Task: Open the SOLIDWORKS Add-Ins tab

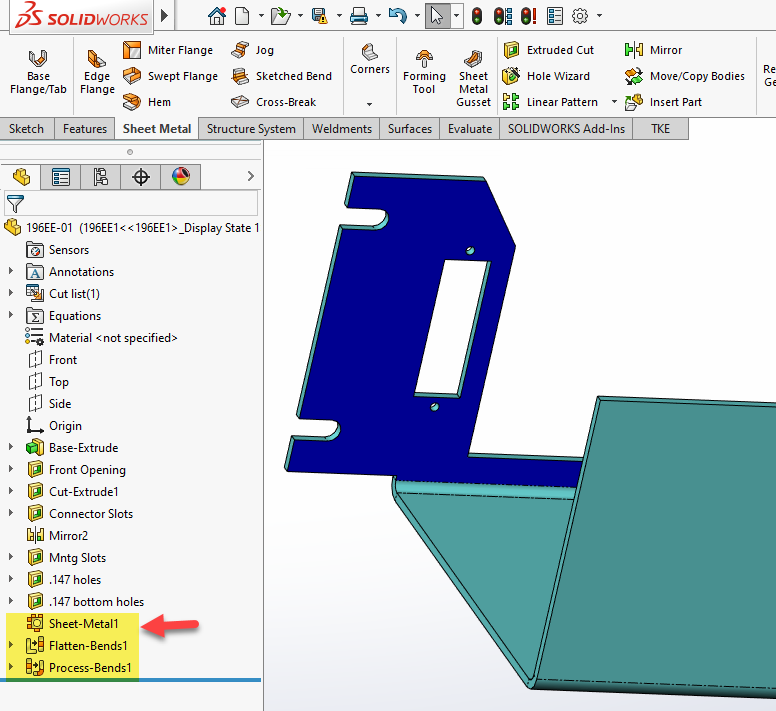Action: tap(566, 129)
